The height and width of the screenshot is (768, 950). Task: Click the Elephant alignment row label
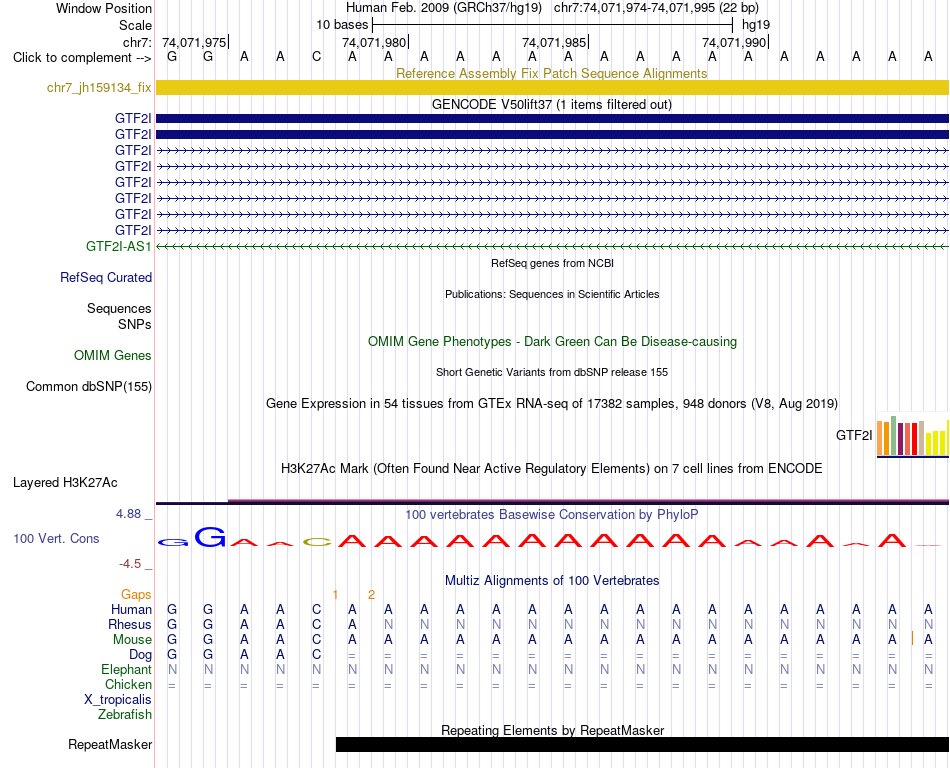point(126,669)
